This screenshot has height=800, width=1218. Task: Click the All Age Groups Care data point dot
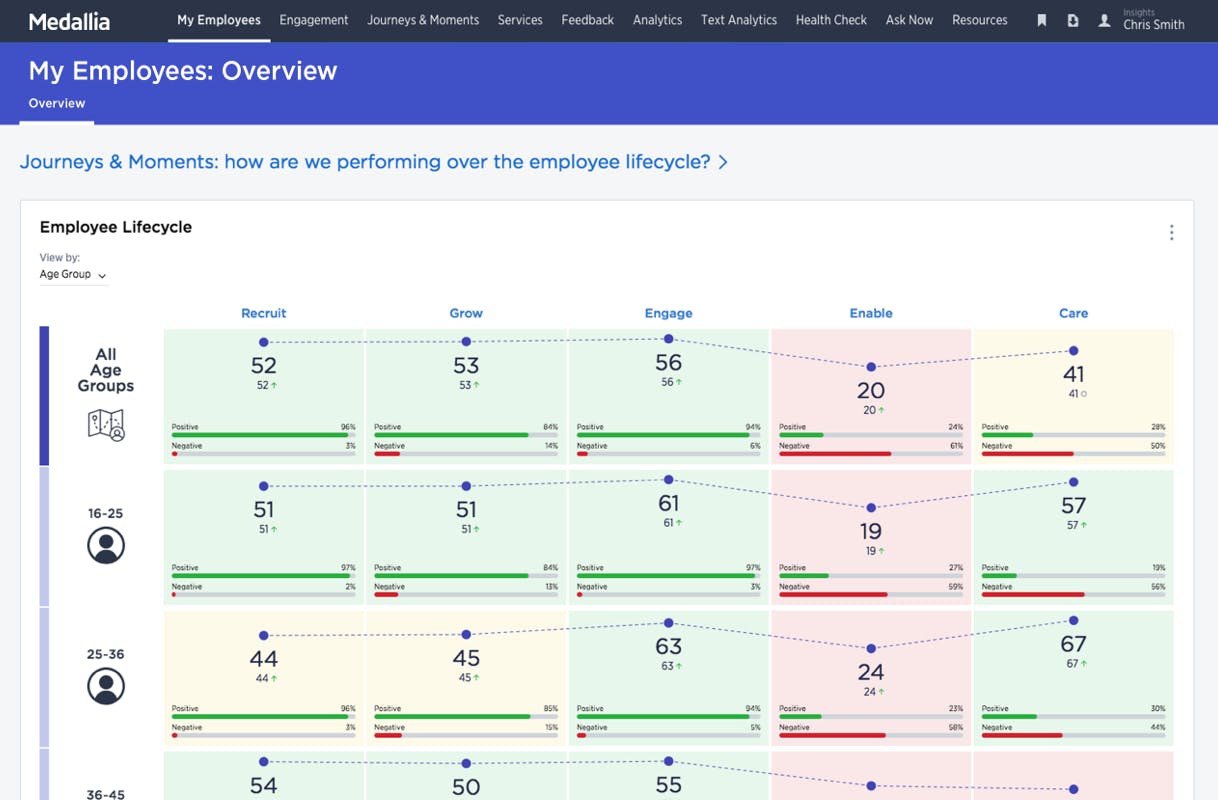(1073, 351)
